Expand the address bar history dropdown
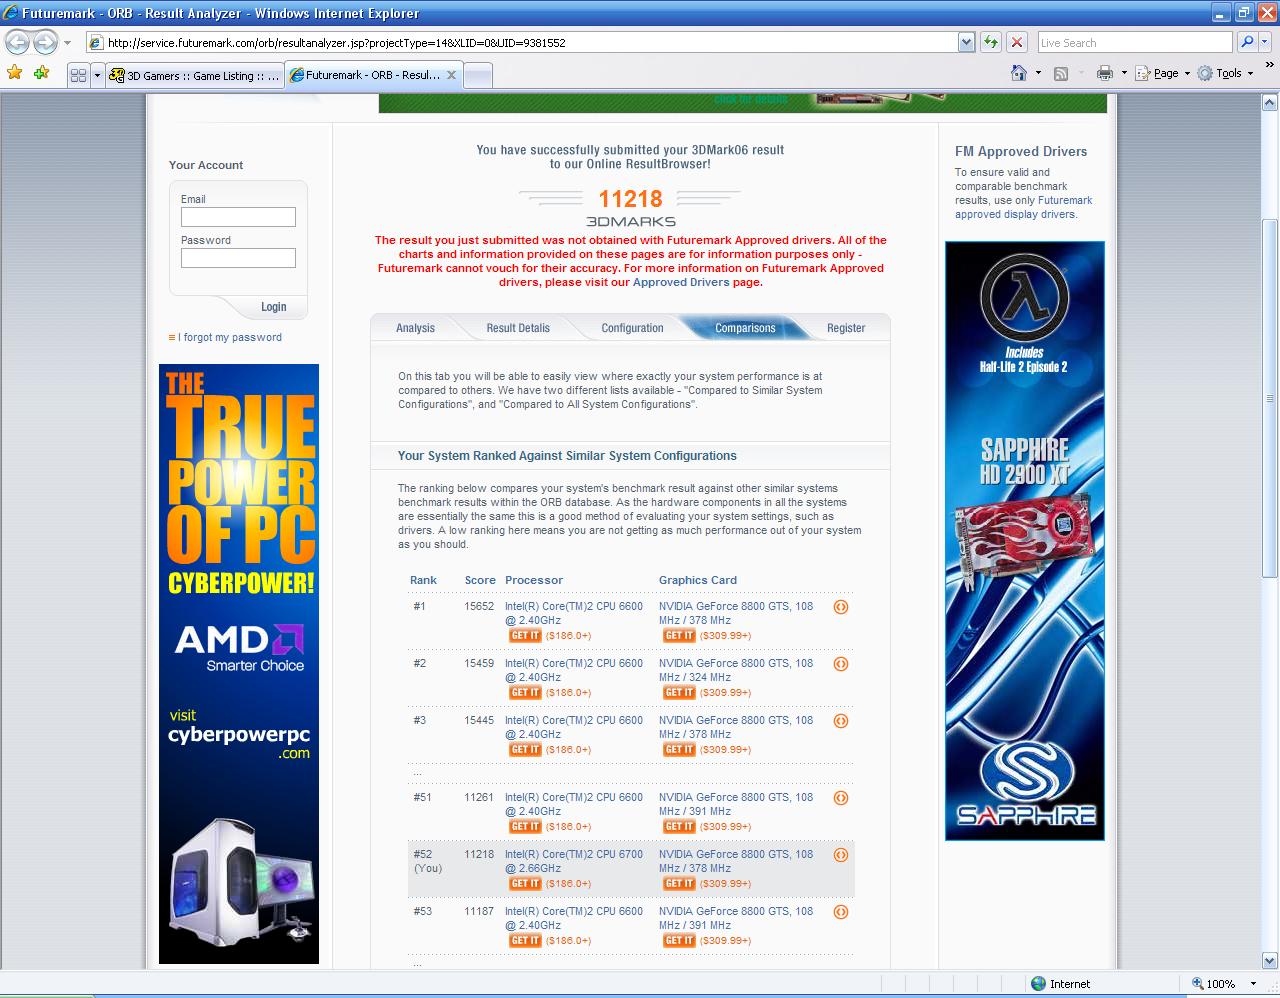This screenshot has height=998, width=1280. pyautogui.click(x=966, y=42)
